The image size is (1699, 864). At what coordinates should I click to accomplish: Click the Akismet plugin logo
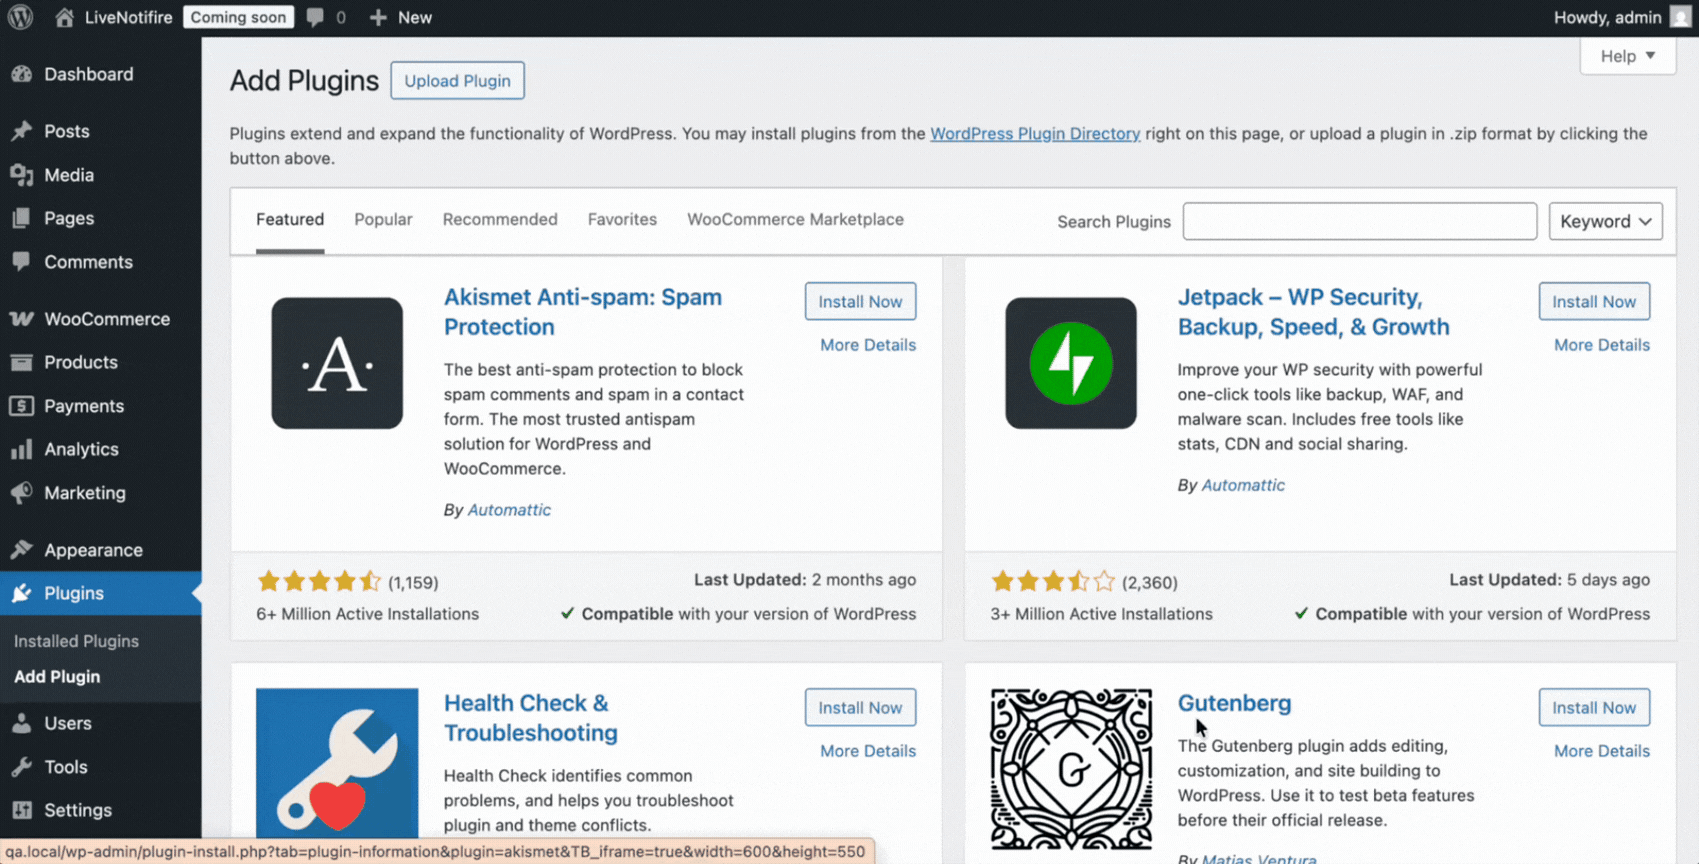[337, 363]
